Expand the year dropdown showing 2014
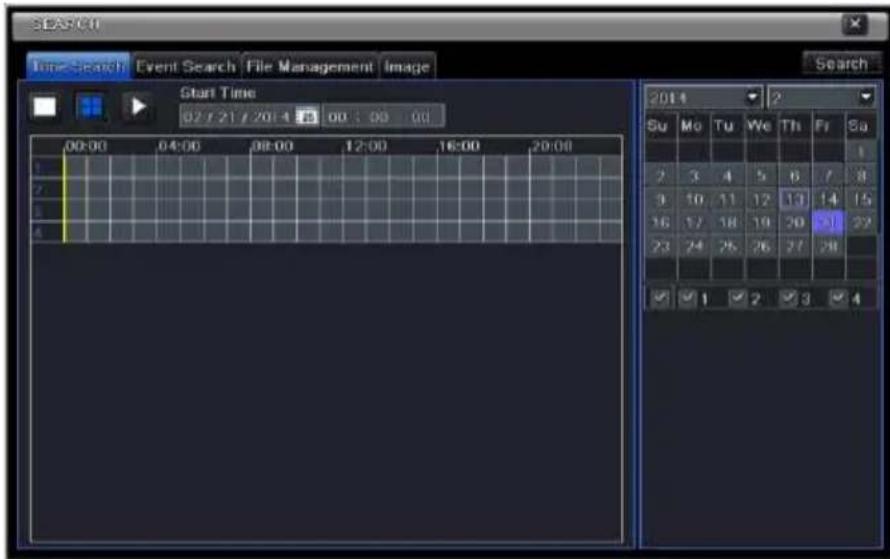This screenshot has height=559, width=890. (753, 98)
